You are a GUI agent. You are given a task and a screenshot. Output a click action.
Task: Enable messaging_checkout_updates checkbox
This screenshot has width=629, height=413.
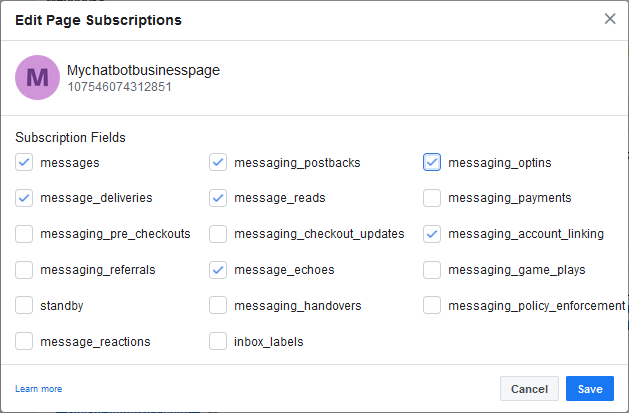tap(218, 234)
